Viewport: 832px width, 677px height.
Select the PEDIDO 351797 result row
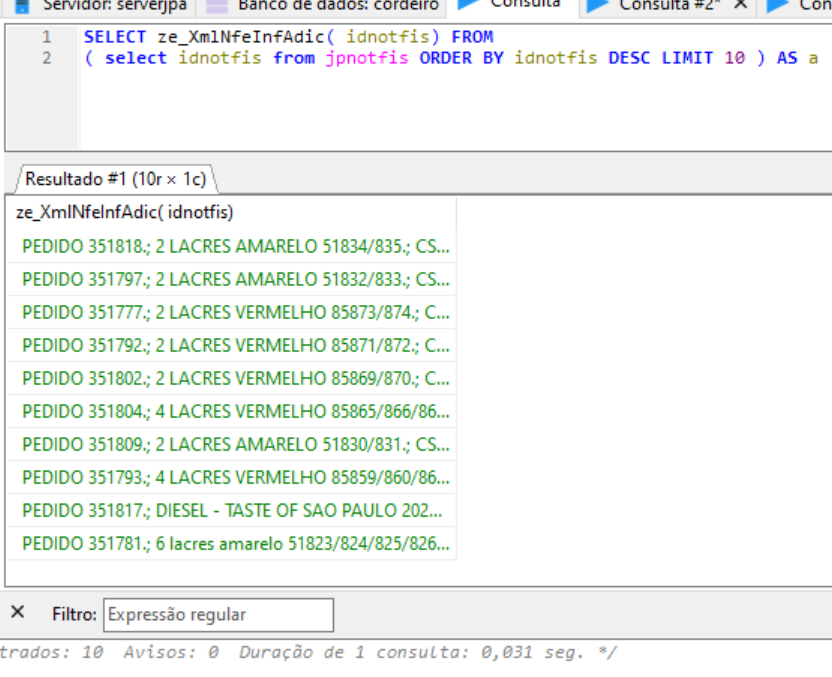point(235,279)
